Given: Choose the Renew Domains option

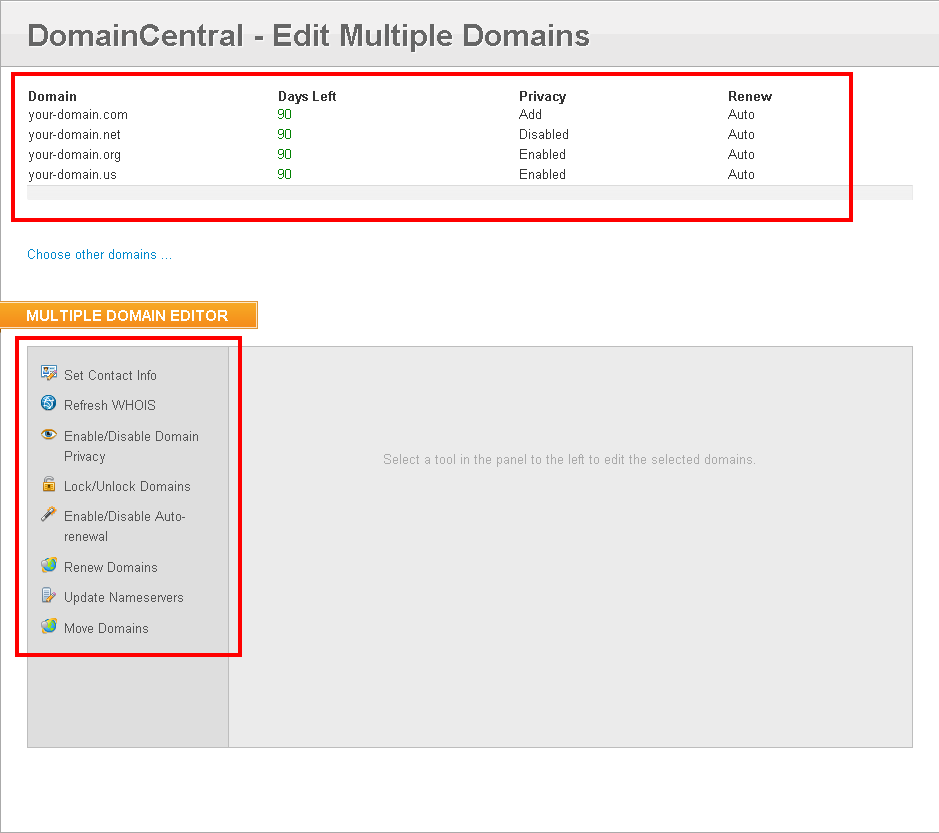Looking at the screenshot, I should point(110,567).
